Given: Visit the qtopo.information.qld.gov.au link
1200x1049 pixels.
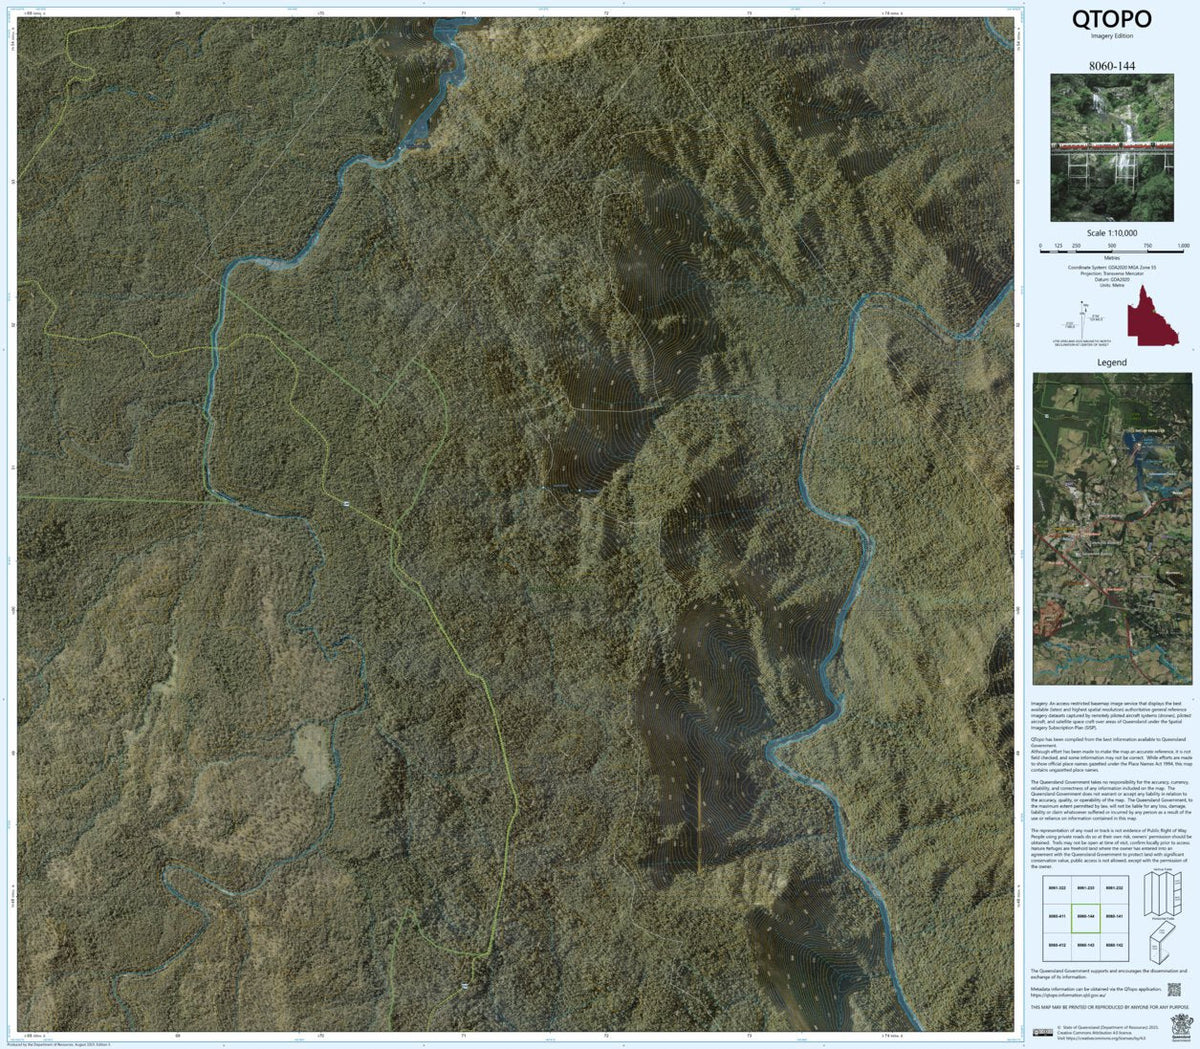Looking at the screenshot, I should 1068,994.
